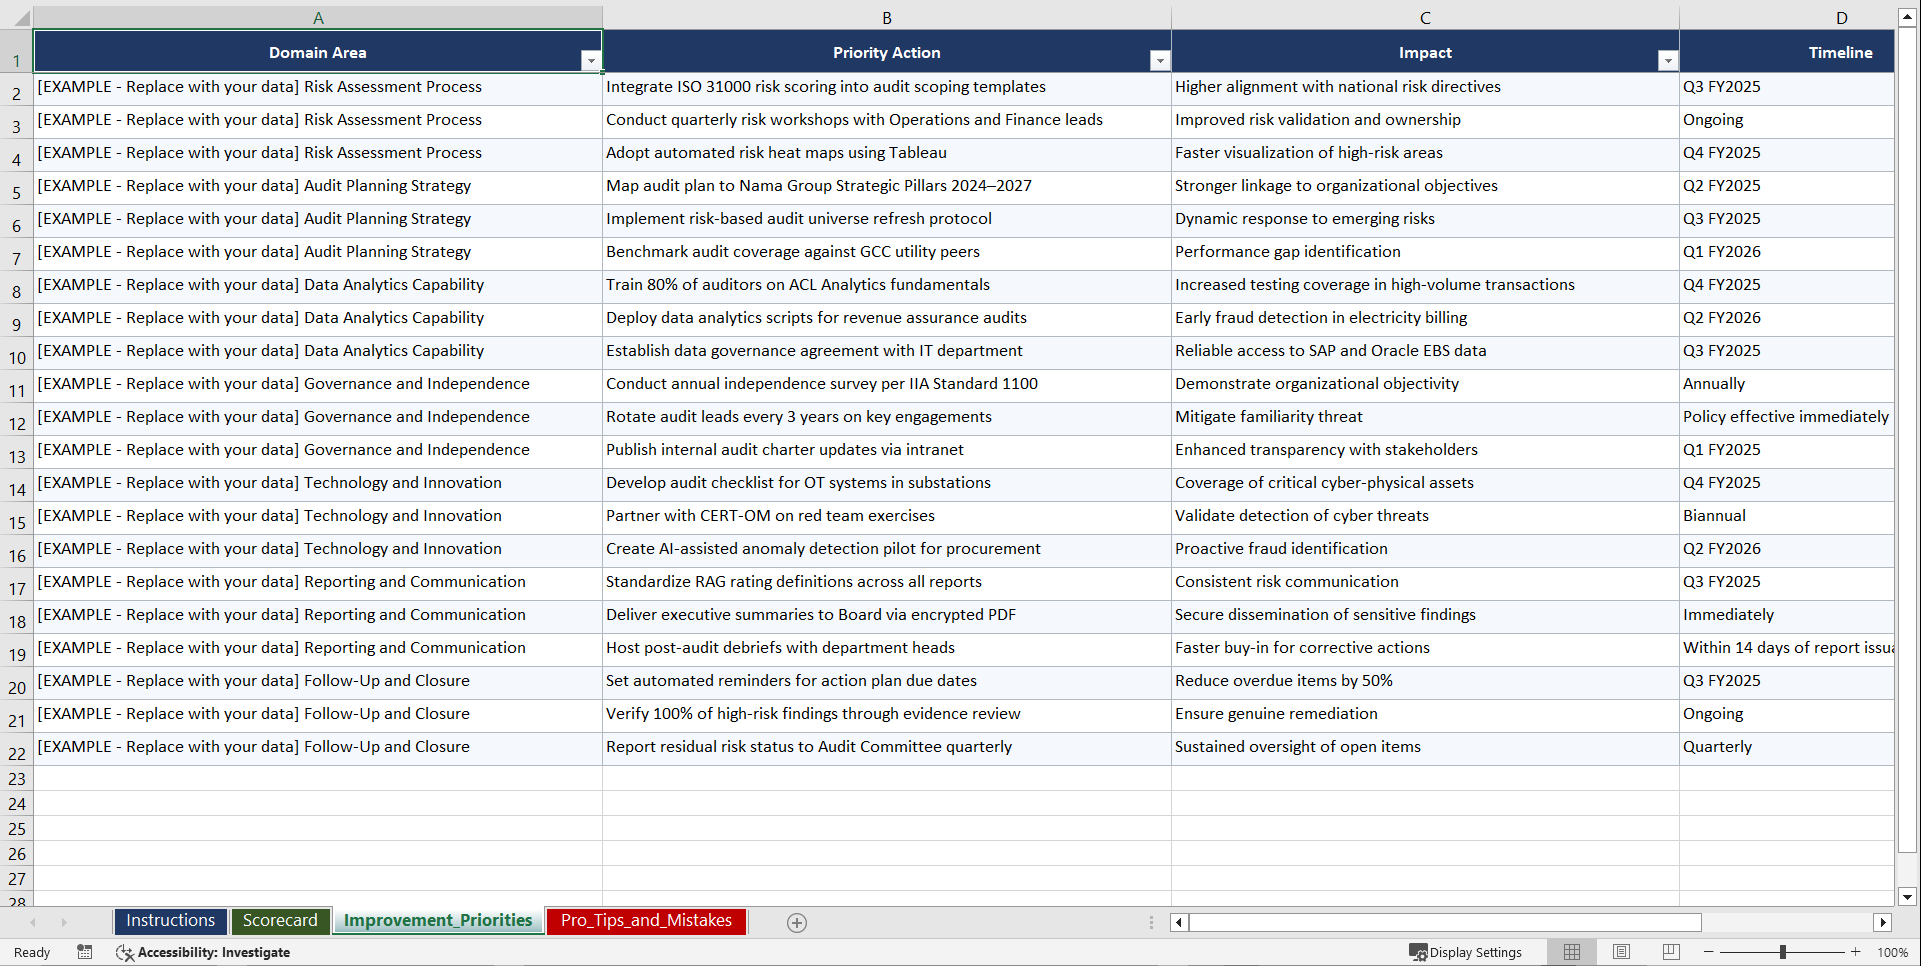The width and height of the screenshot is (1921, 966).
Task: Click Select All corner above row 1
Action: tap(18, 16)
